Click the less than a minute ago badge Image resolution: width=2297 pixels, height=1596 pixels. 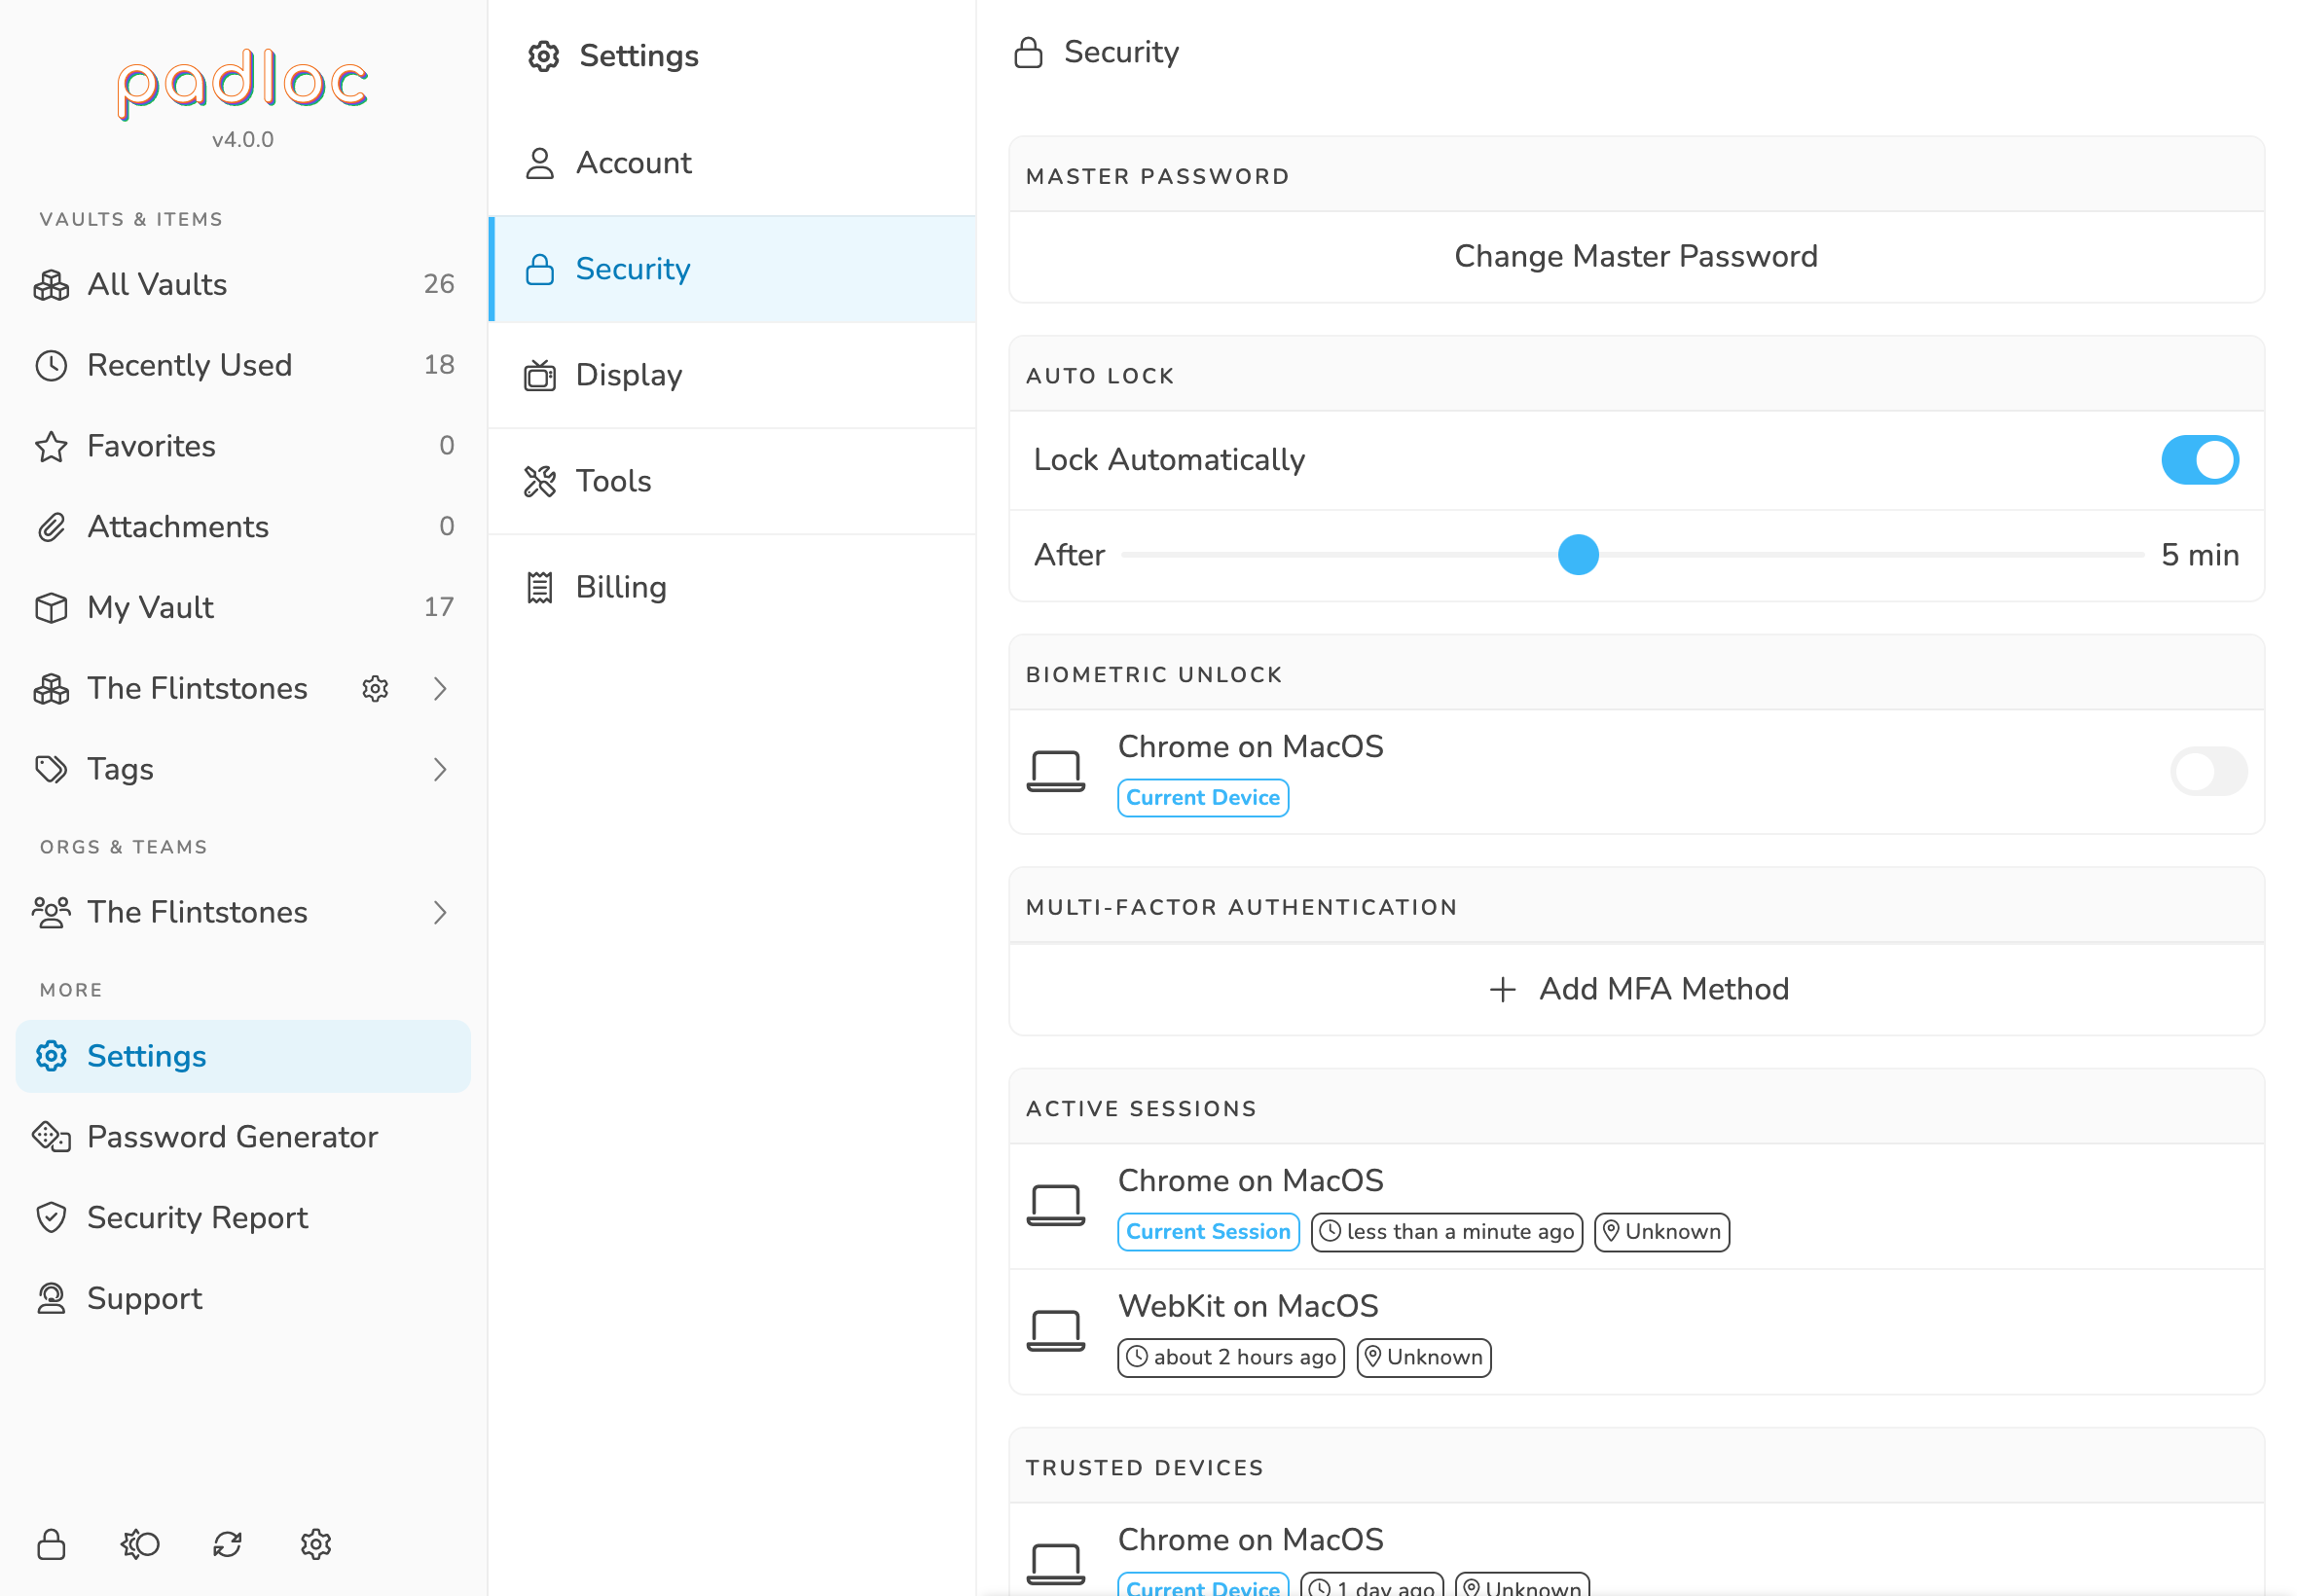[x=1446, y=1232]
